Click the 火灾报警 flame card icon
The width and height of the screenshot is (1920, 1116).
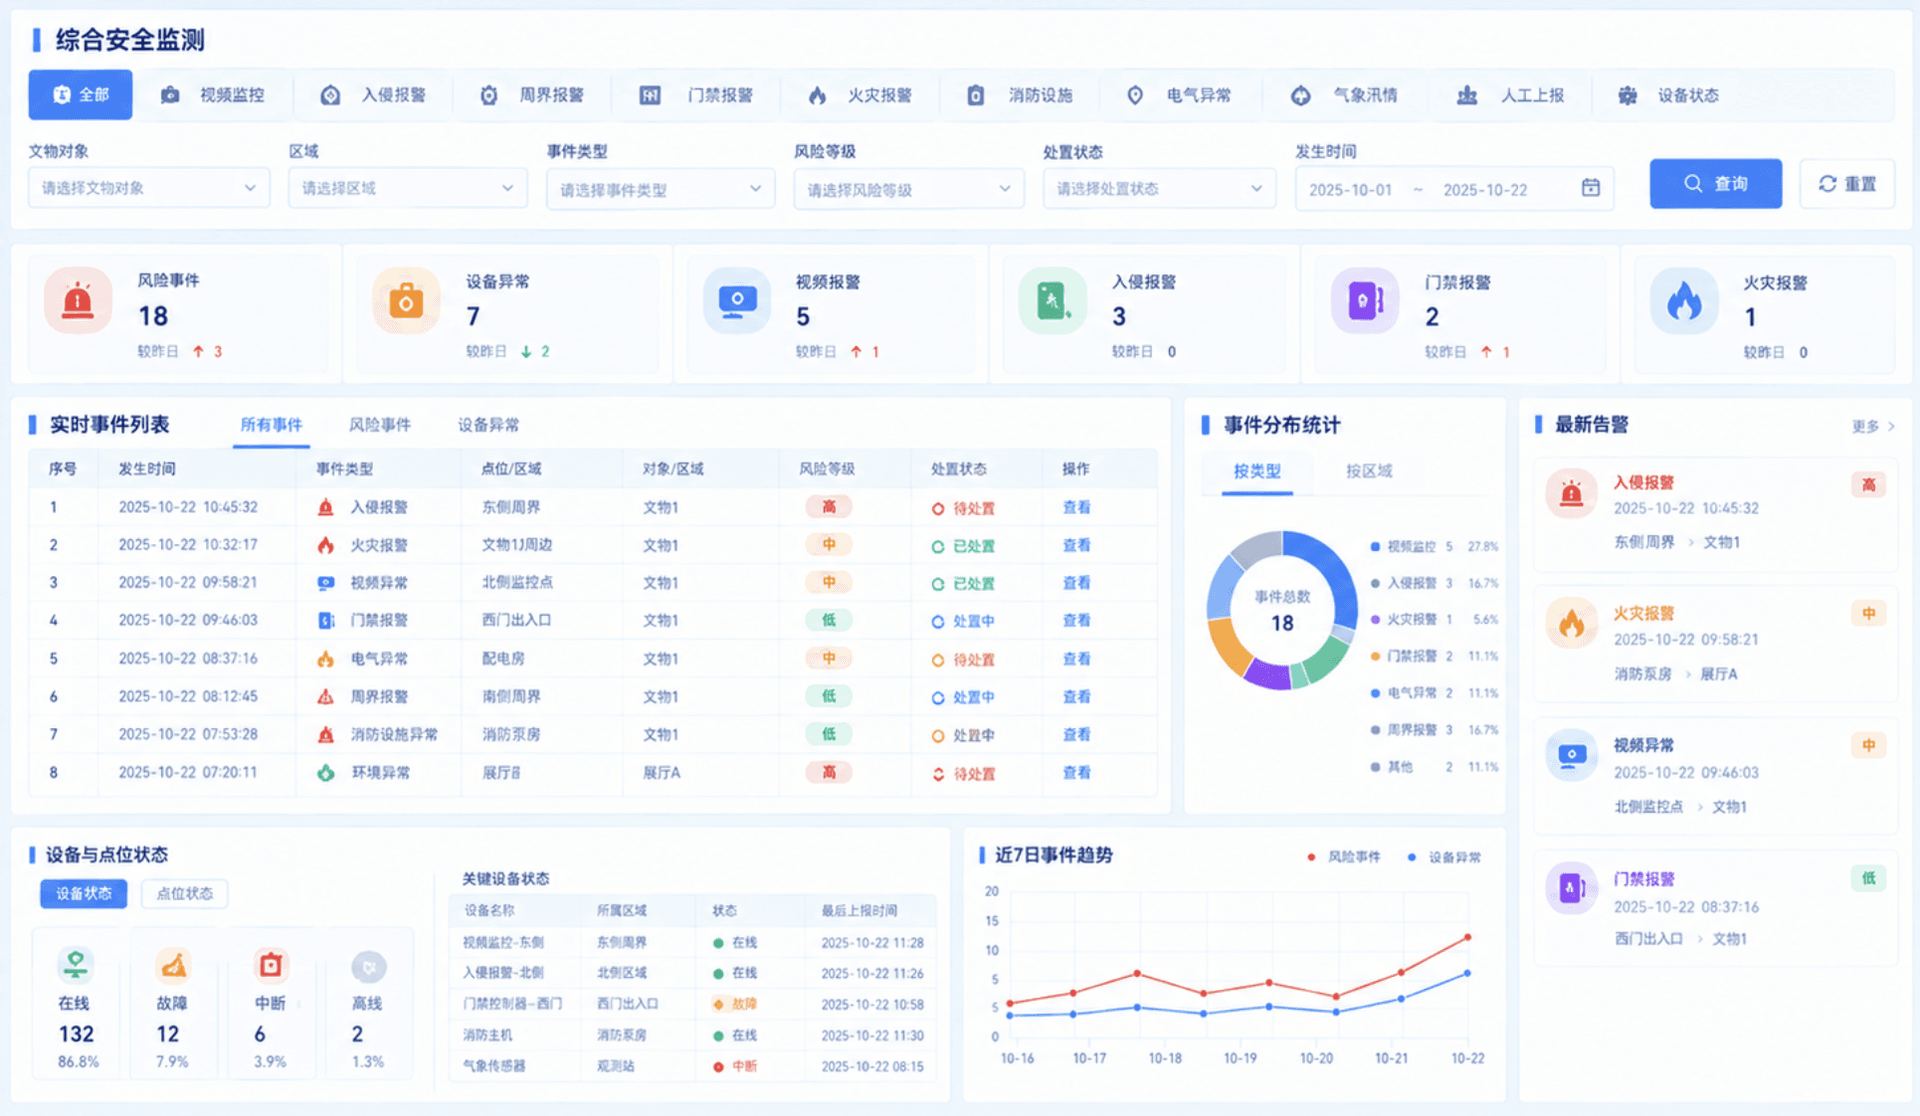(x=1684, y=300)
